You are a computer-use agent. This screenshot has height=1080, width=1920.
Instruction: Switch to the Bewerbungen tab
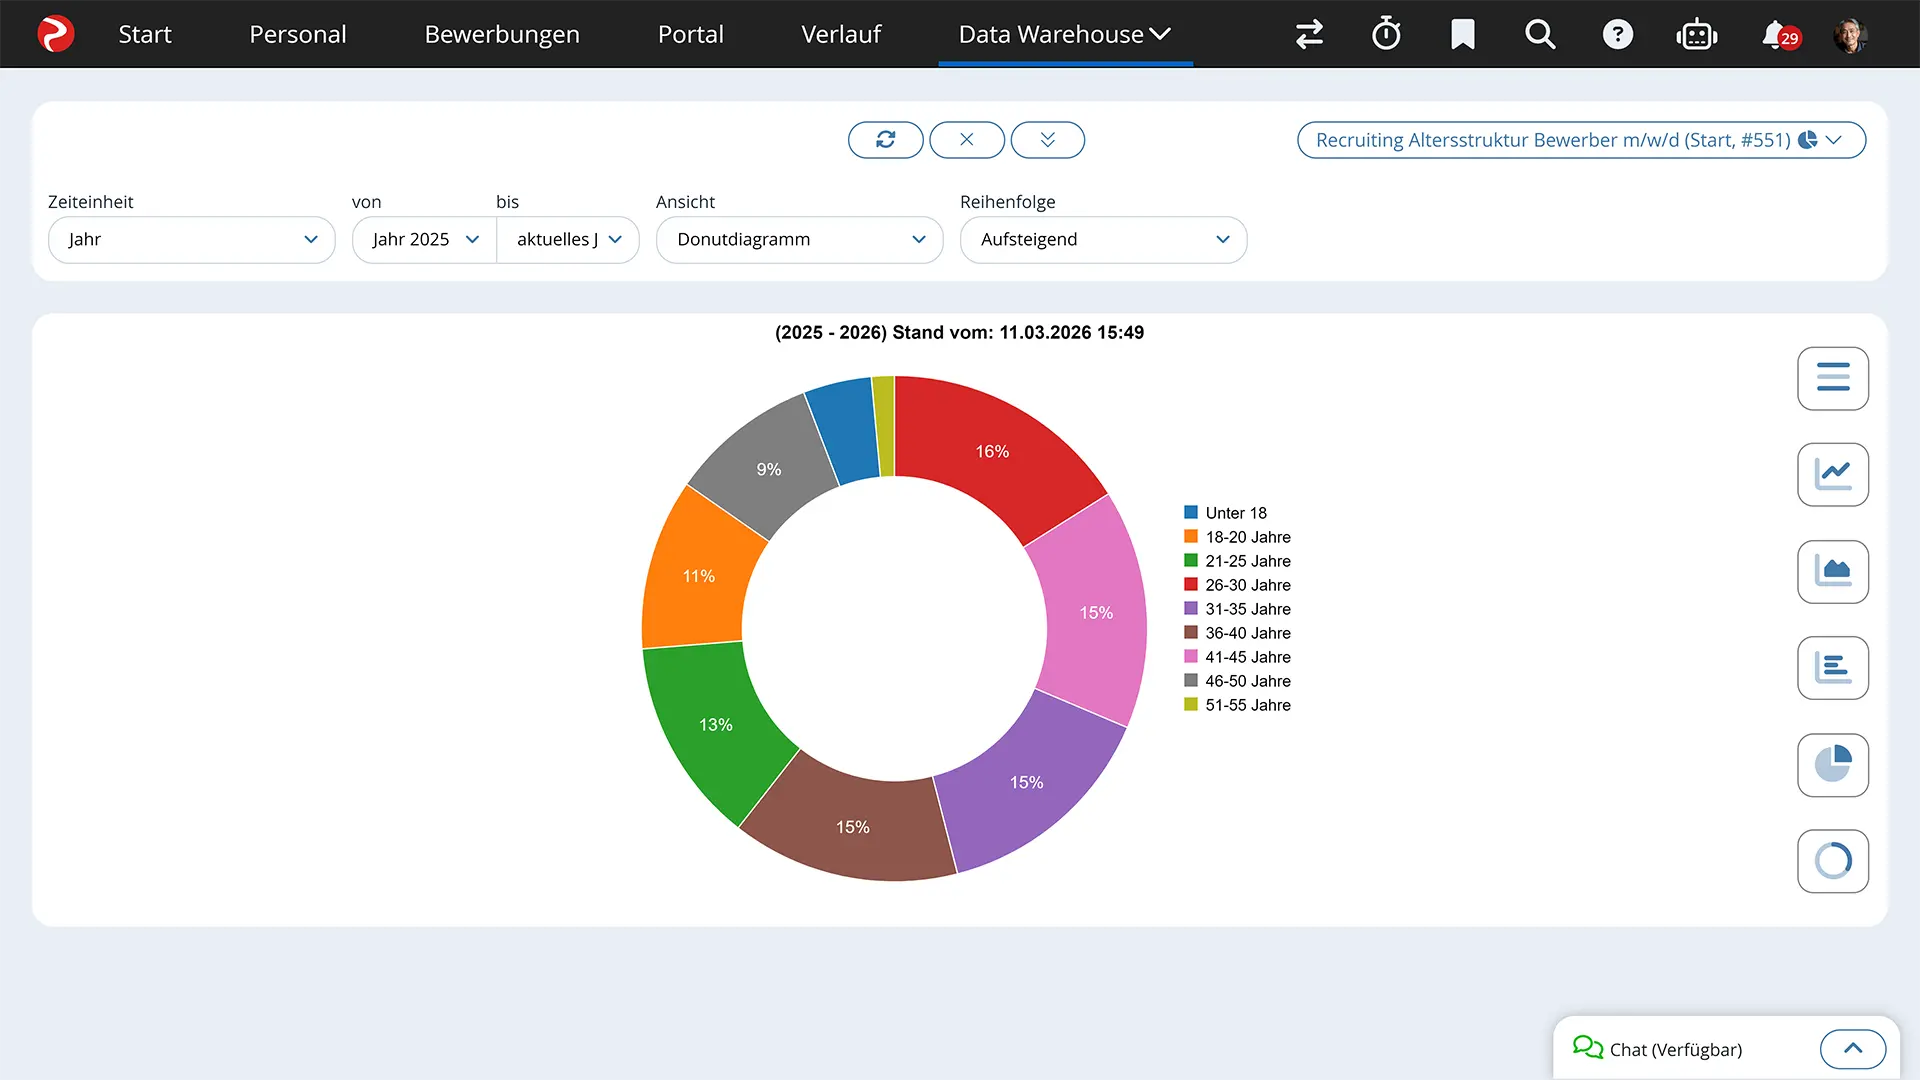pos(502,33)
